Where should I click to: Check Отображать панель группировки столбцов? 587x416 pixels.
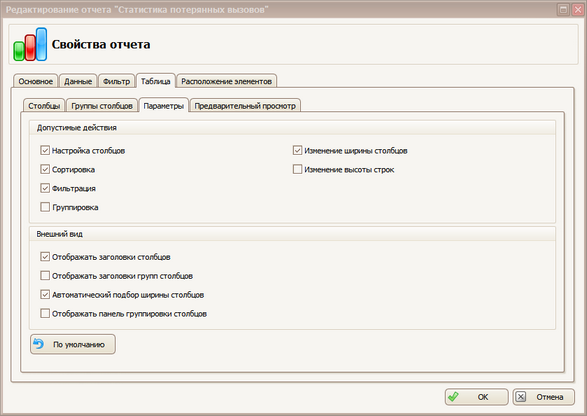tap(45, 313)
